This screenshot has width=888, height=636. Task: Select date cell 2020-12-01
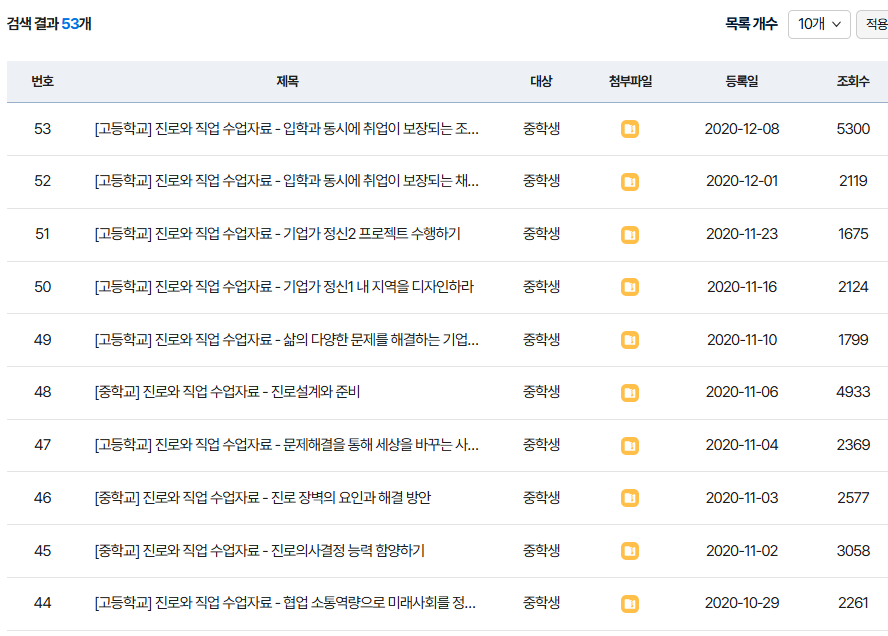tap(742, 181)
